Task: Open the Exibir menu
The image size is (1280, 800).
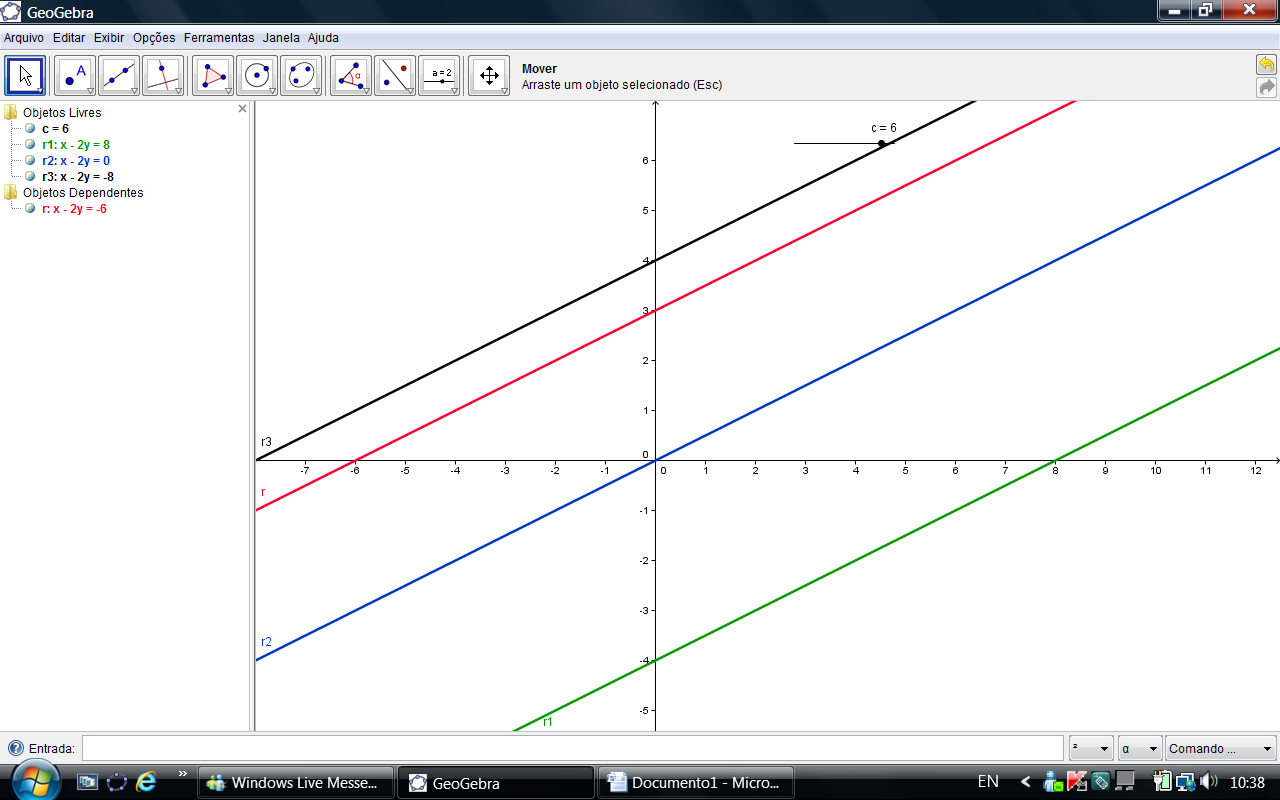Action: point(109,38)
